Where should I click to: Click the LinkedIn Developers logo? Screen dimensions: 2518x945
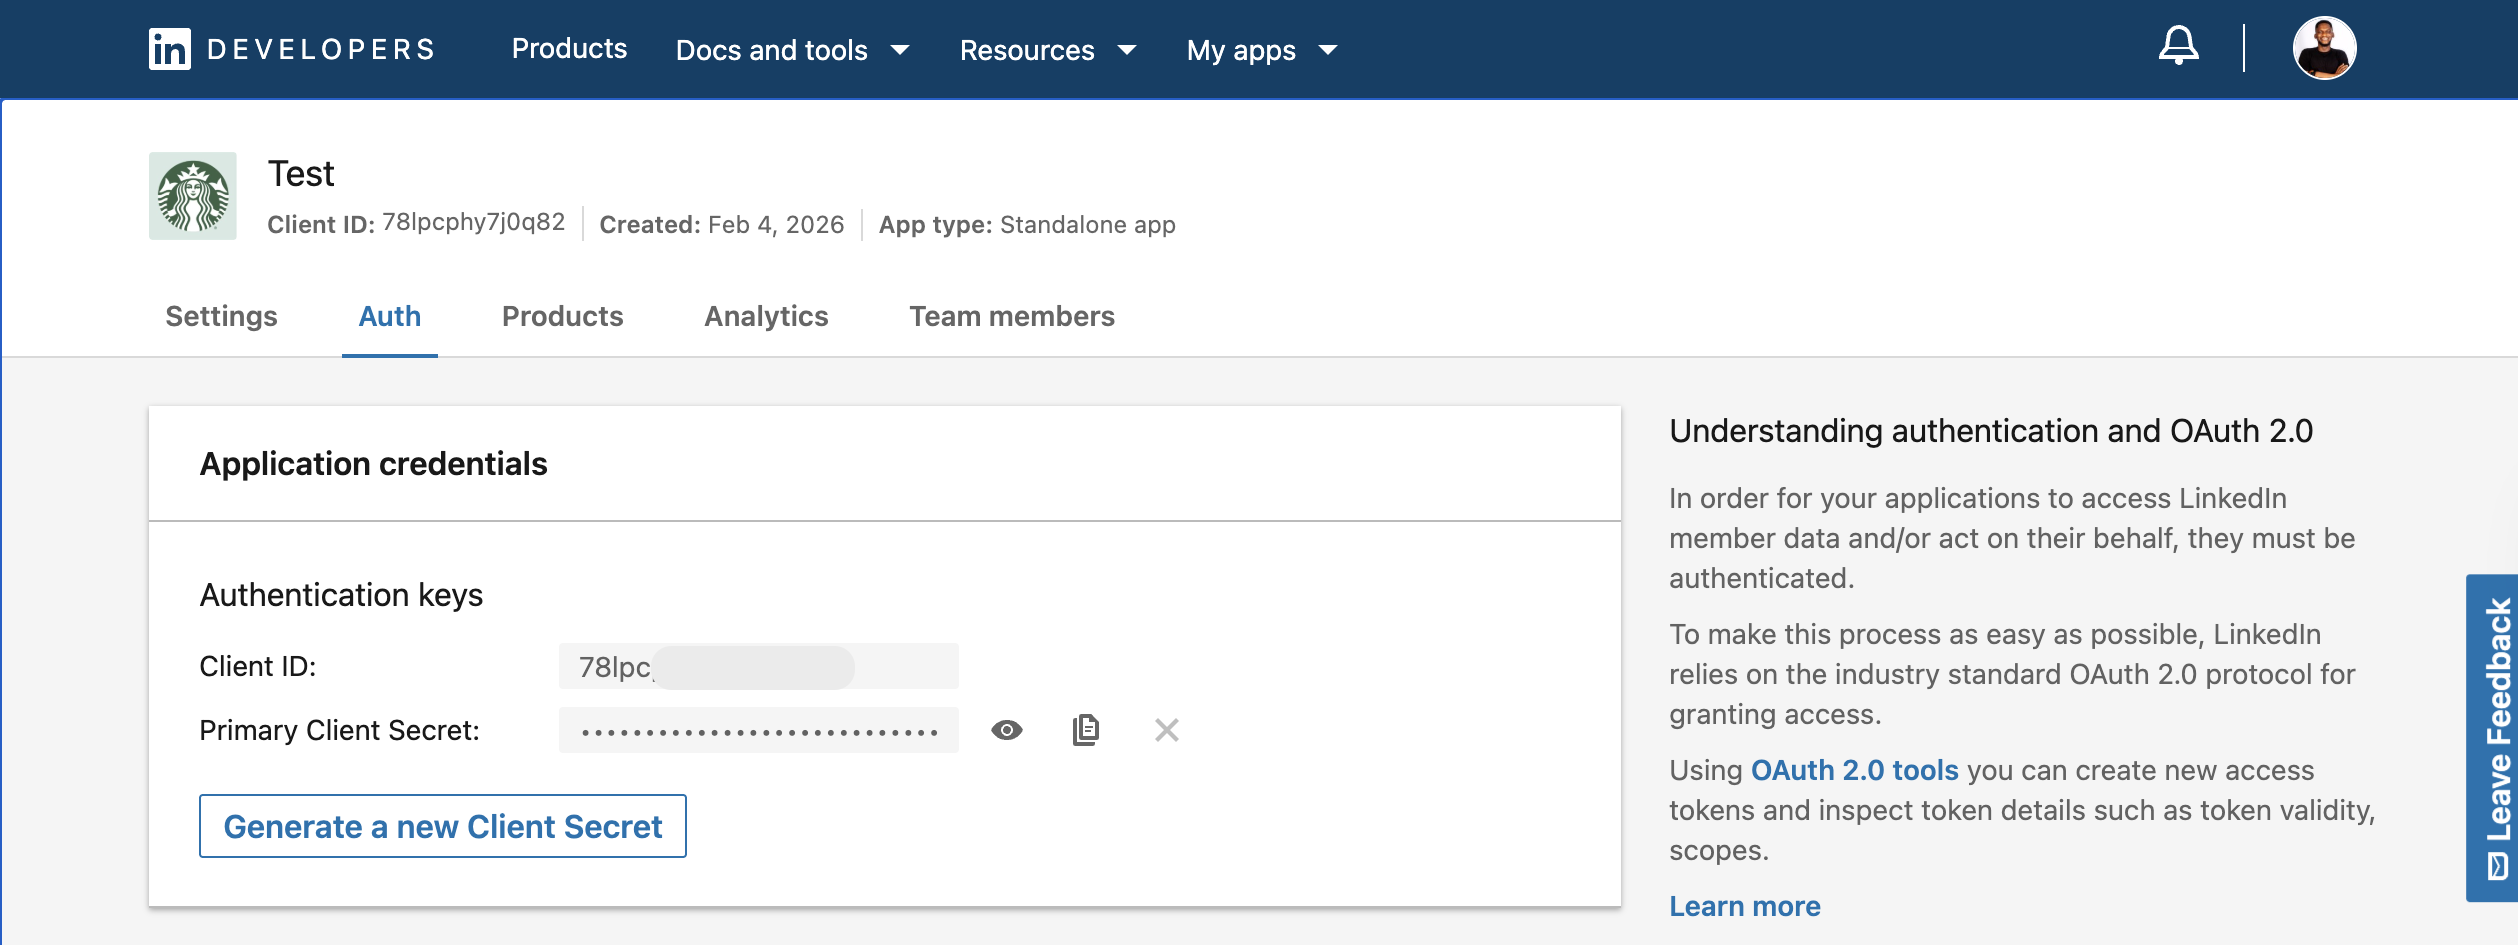click(x=291, y=48)
